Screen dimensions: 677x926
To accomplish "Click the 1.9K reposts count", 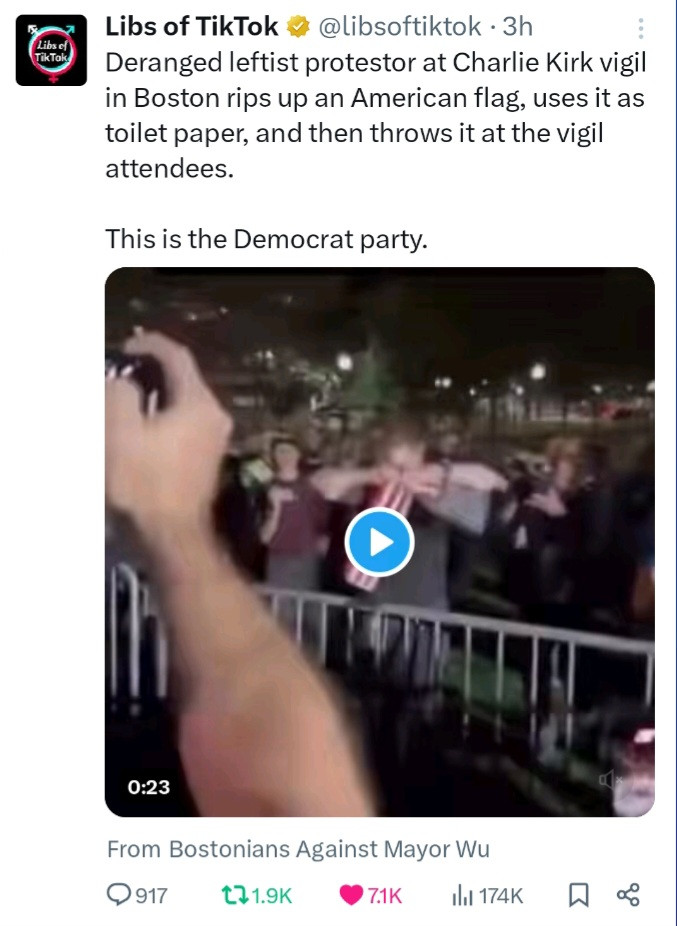I will [271, 895].
